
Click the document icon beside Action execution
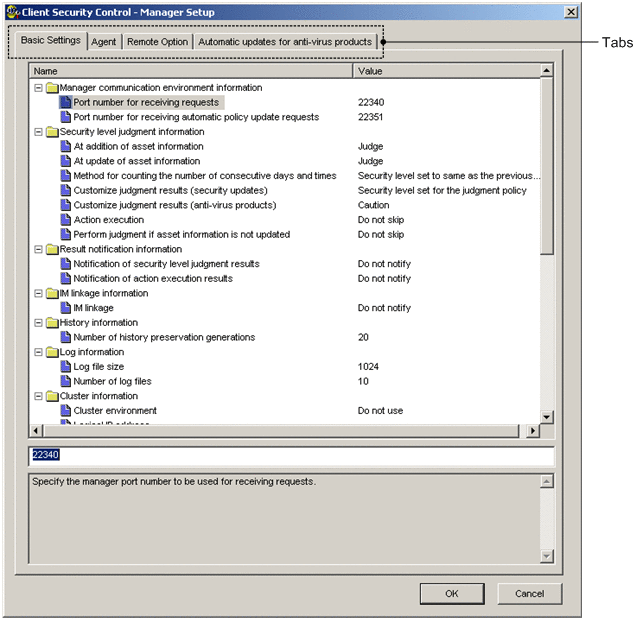pos(65,220)
